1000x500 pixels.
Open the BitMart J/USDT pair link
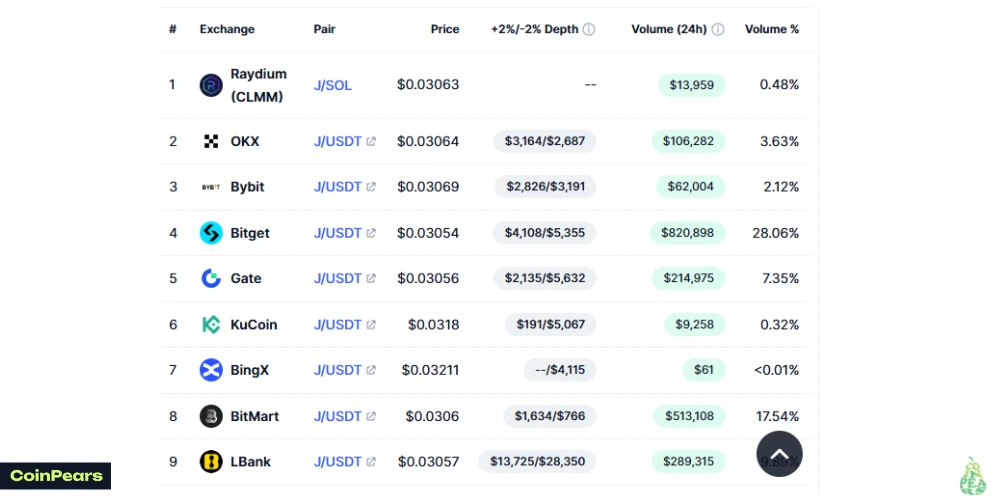[337, 416]
